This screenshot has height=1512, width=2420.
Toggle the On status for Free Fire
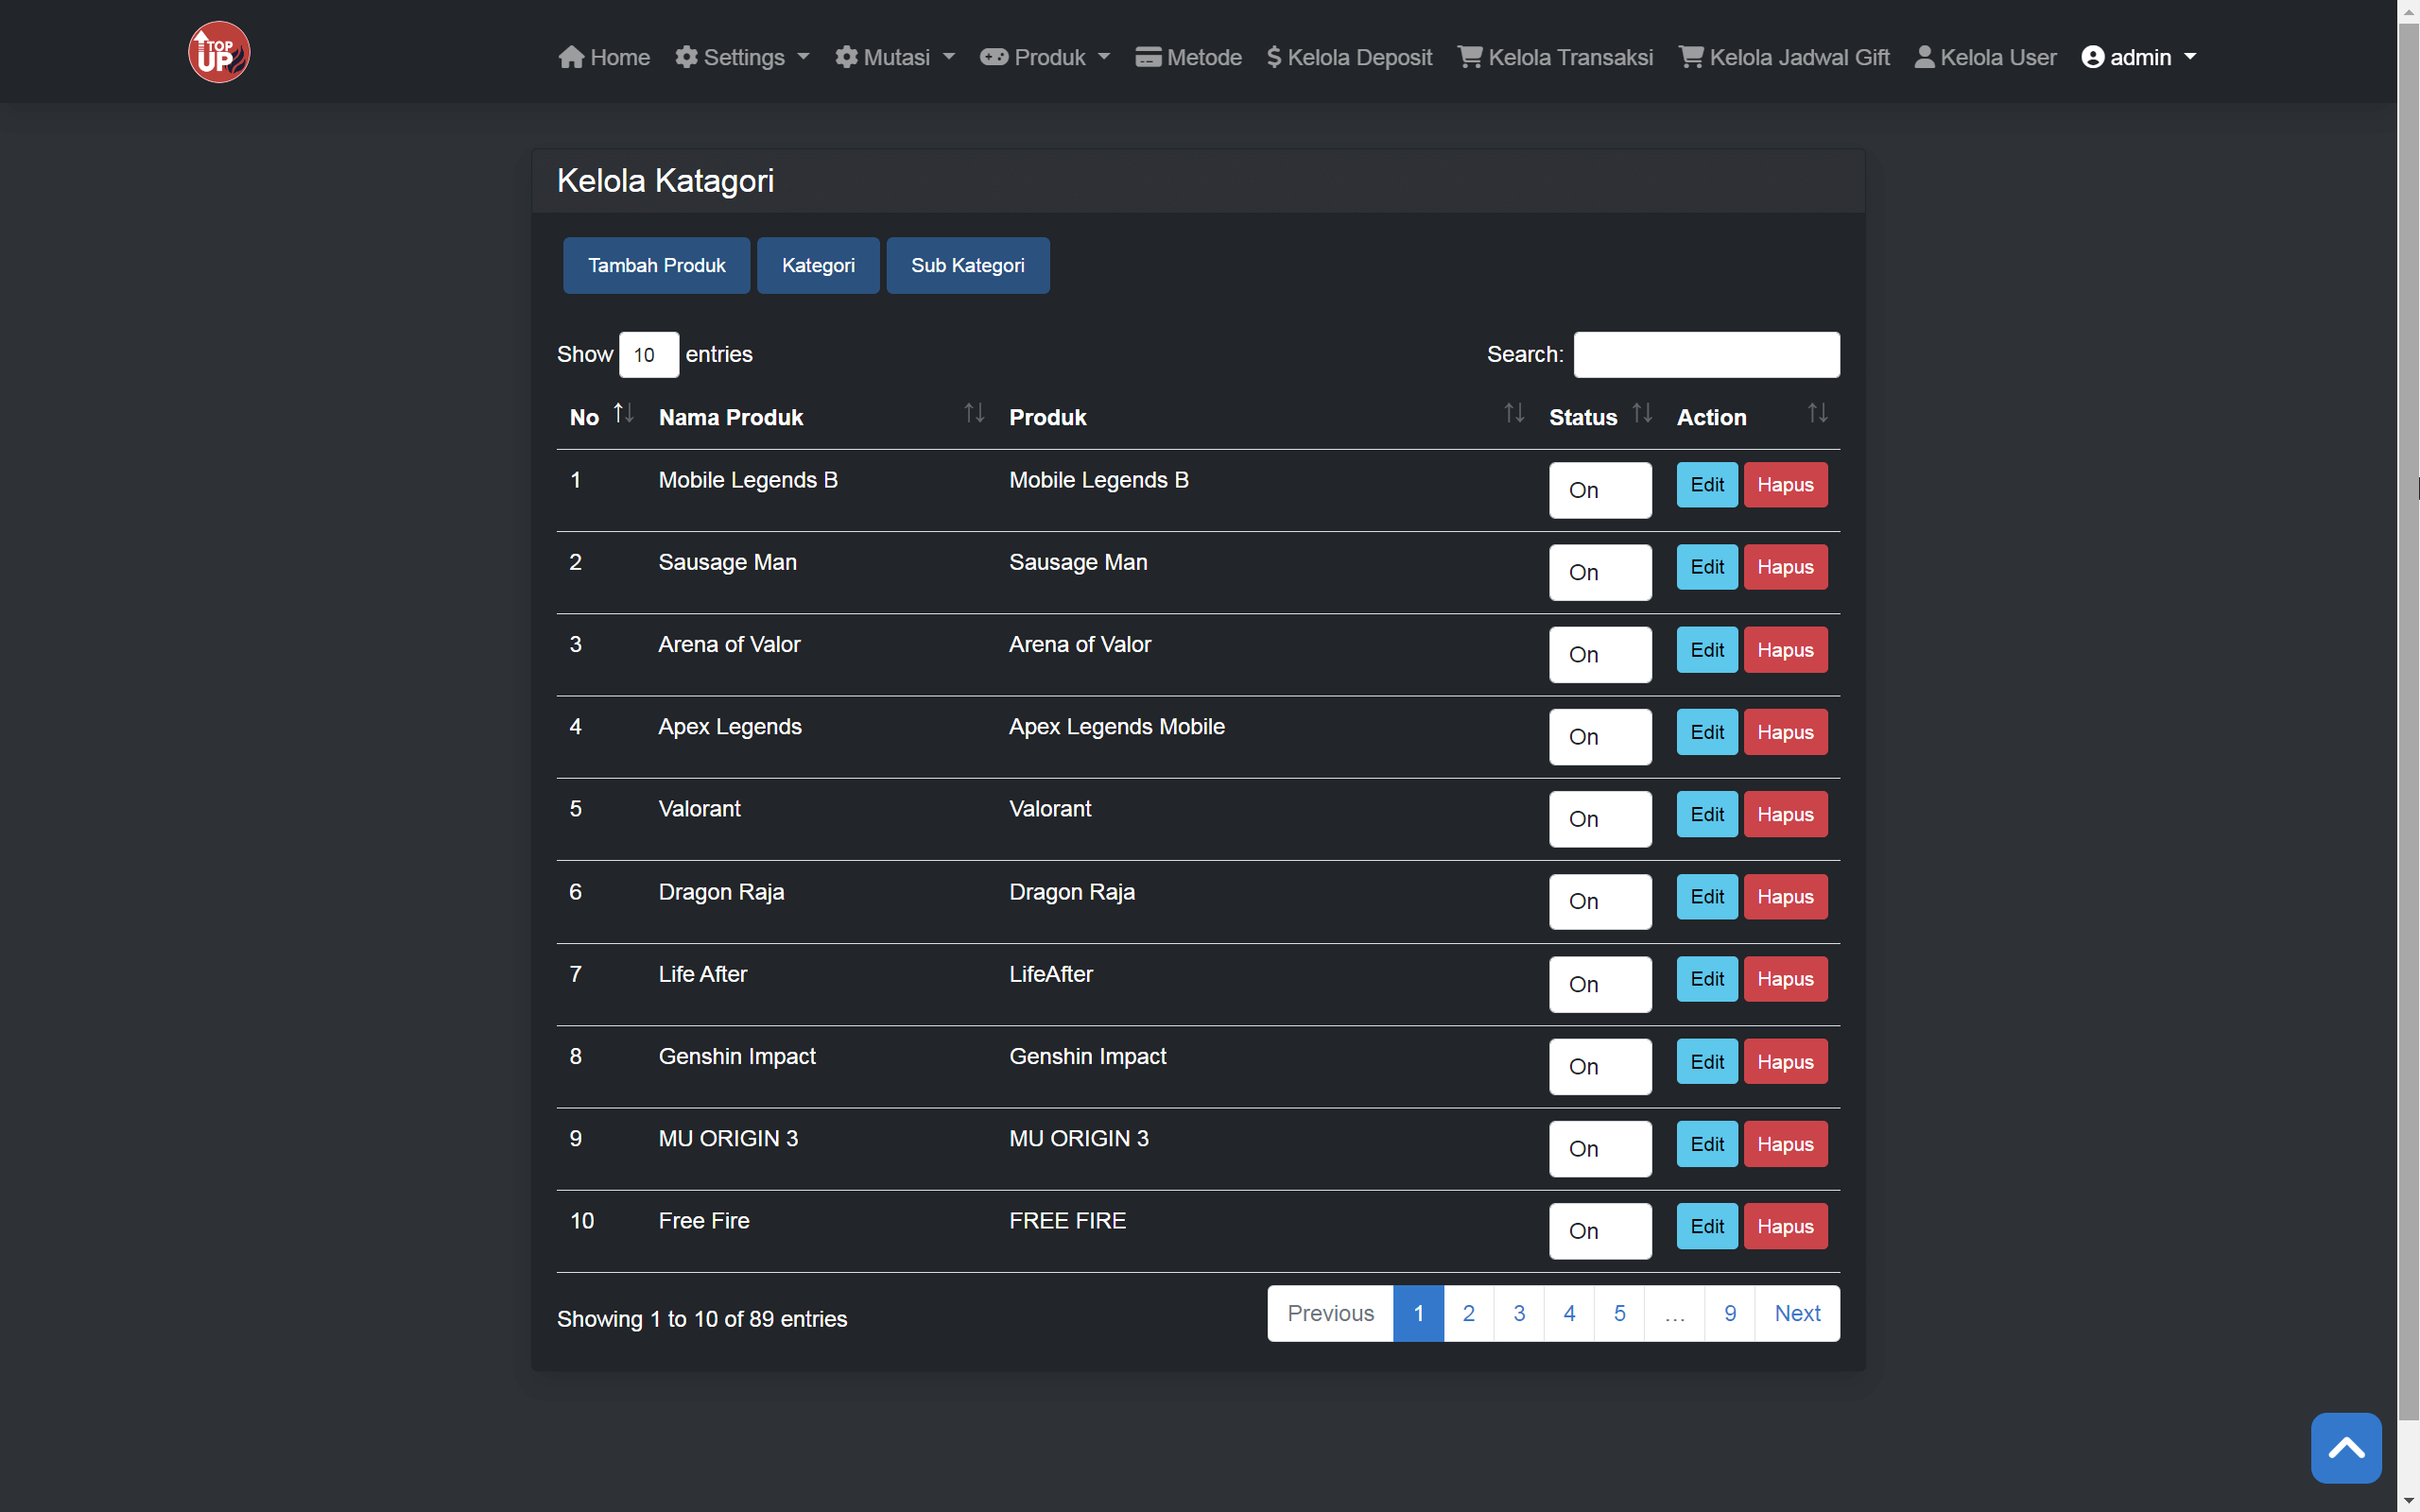(x=1599, y=1231)
